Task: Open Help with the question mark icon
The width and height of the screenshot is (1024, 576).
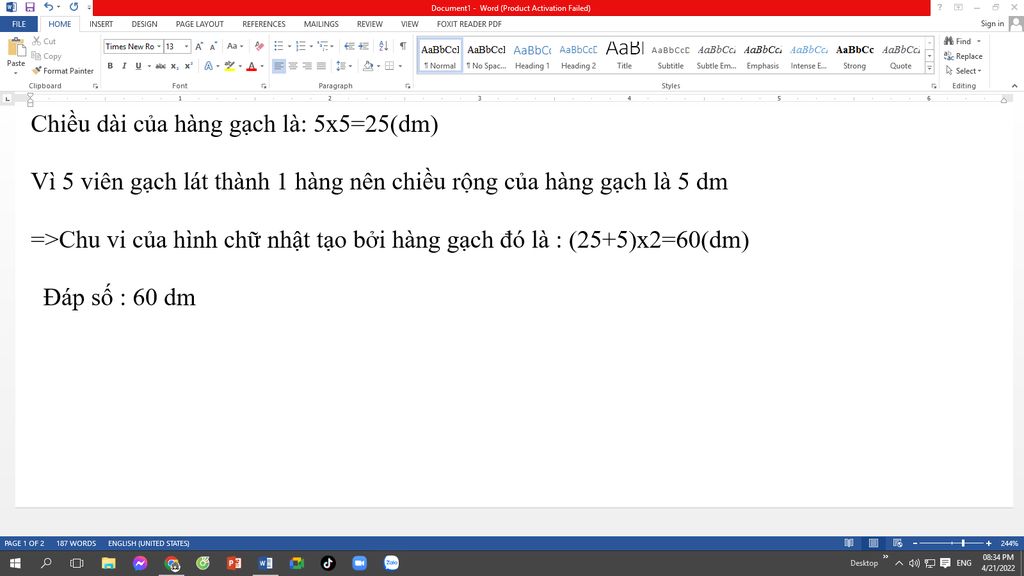Action: coord(940,7)
